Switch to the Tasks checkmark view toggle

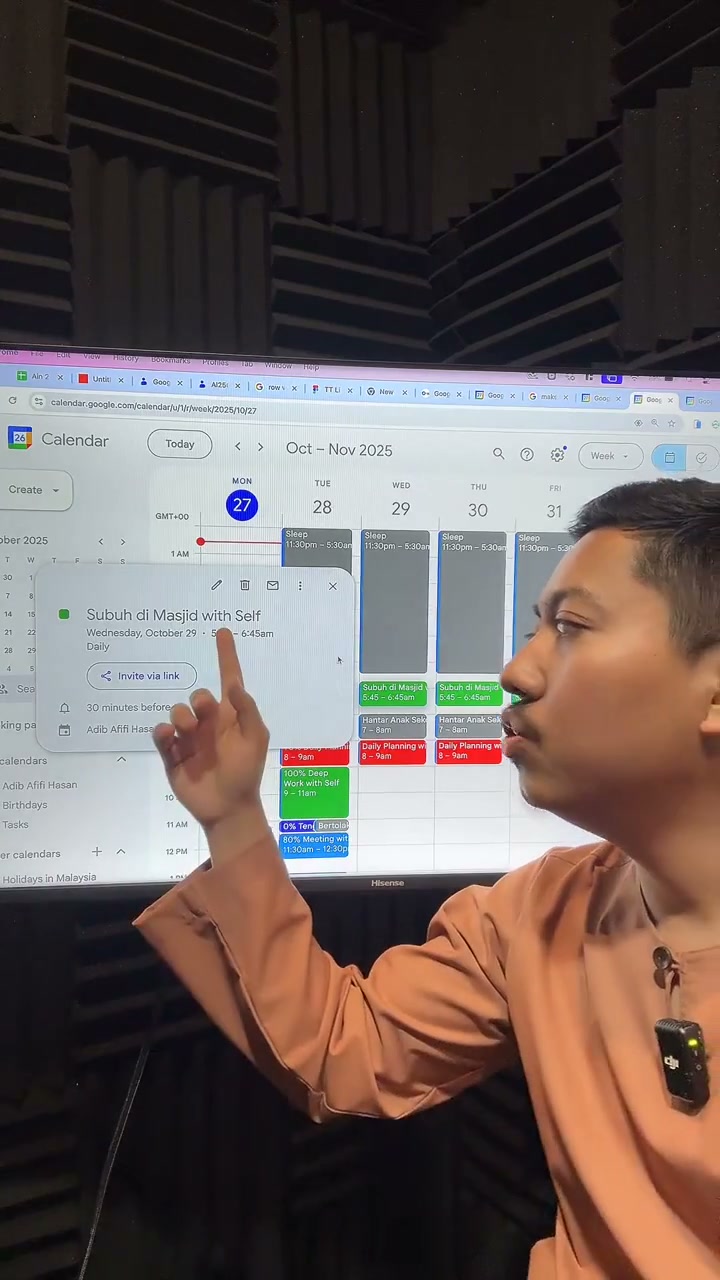pyautogui.click(x=702, y=458)
